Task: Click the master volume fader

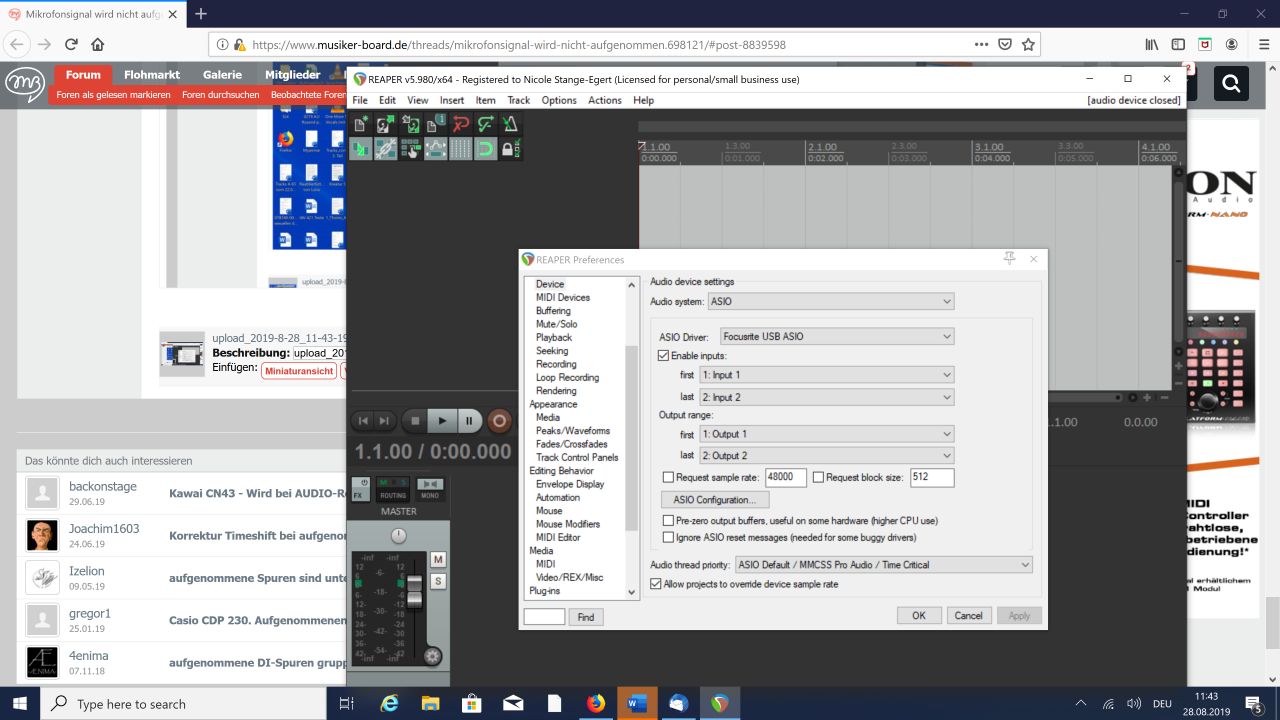Action: (414, 594)
